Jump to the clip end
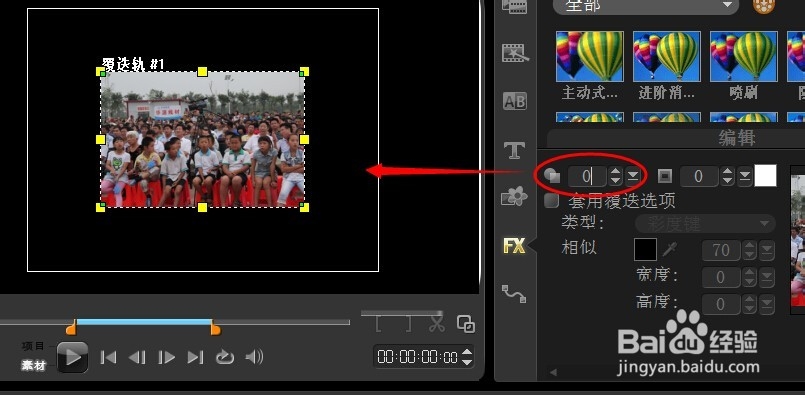 195,357
